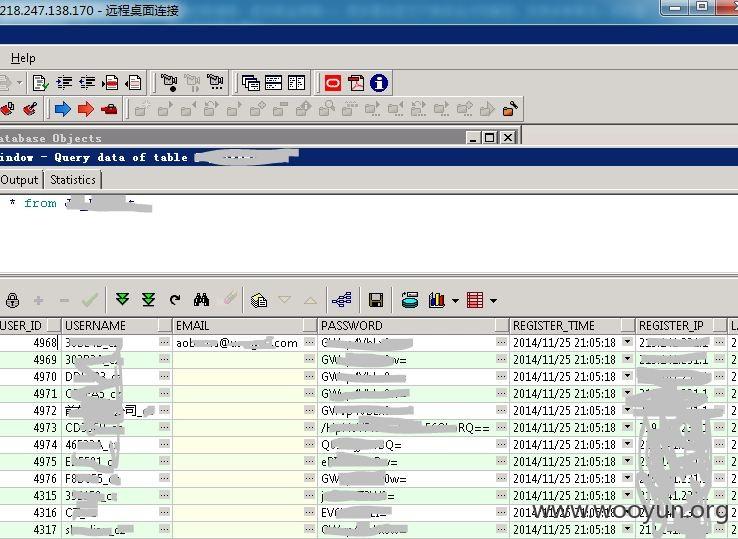Click the floppy disk save results icon
Screen dimensions: 738x539
coord(376,300)
